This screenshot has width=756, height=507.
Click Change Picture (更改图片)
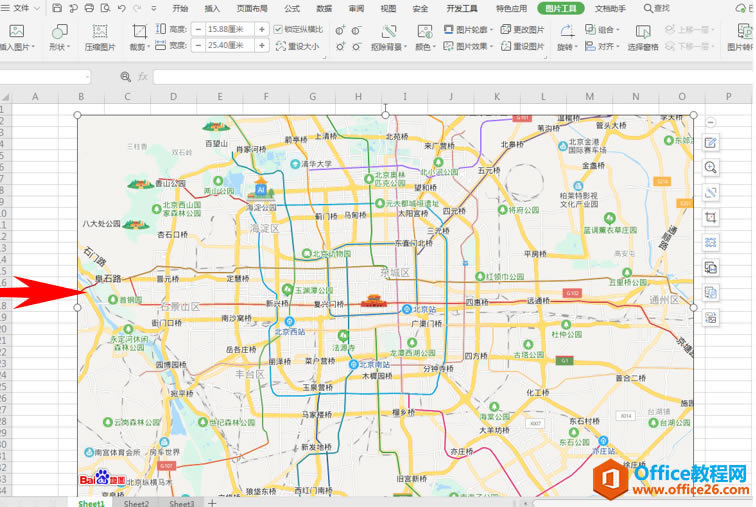click(522, 29)
